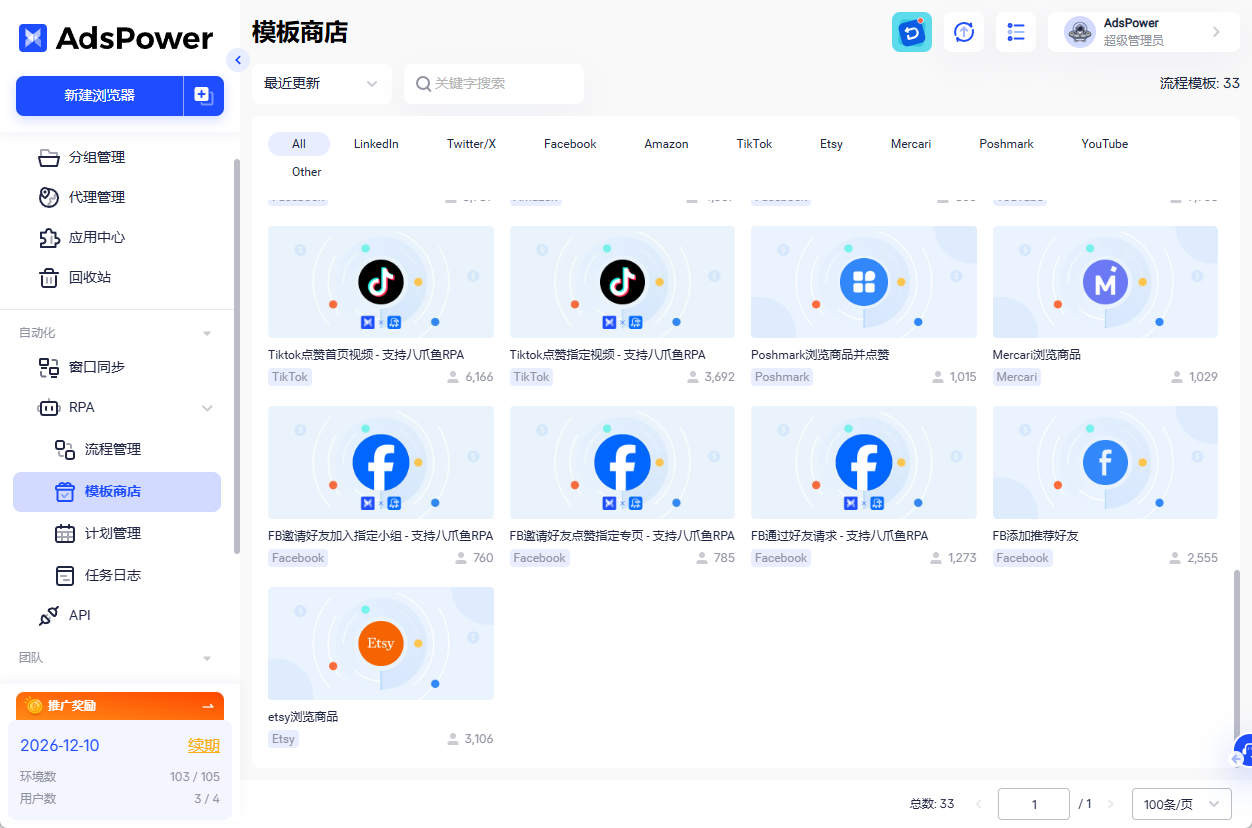
Task: Click the 关键字搜索 search field
Action: pos(494,84)
